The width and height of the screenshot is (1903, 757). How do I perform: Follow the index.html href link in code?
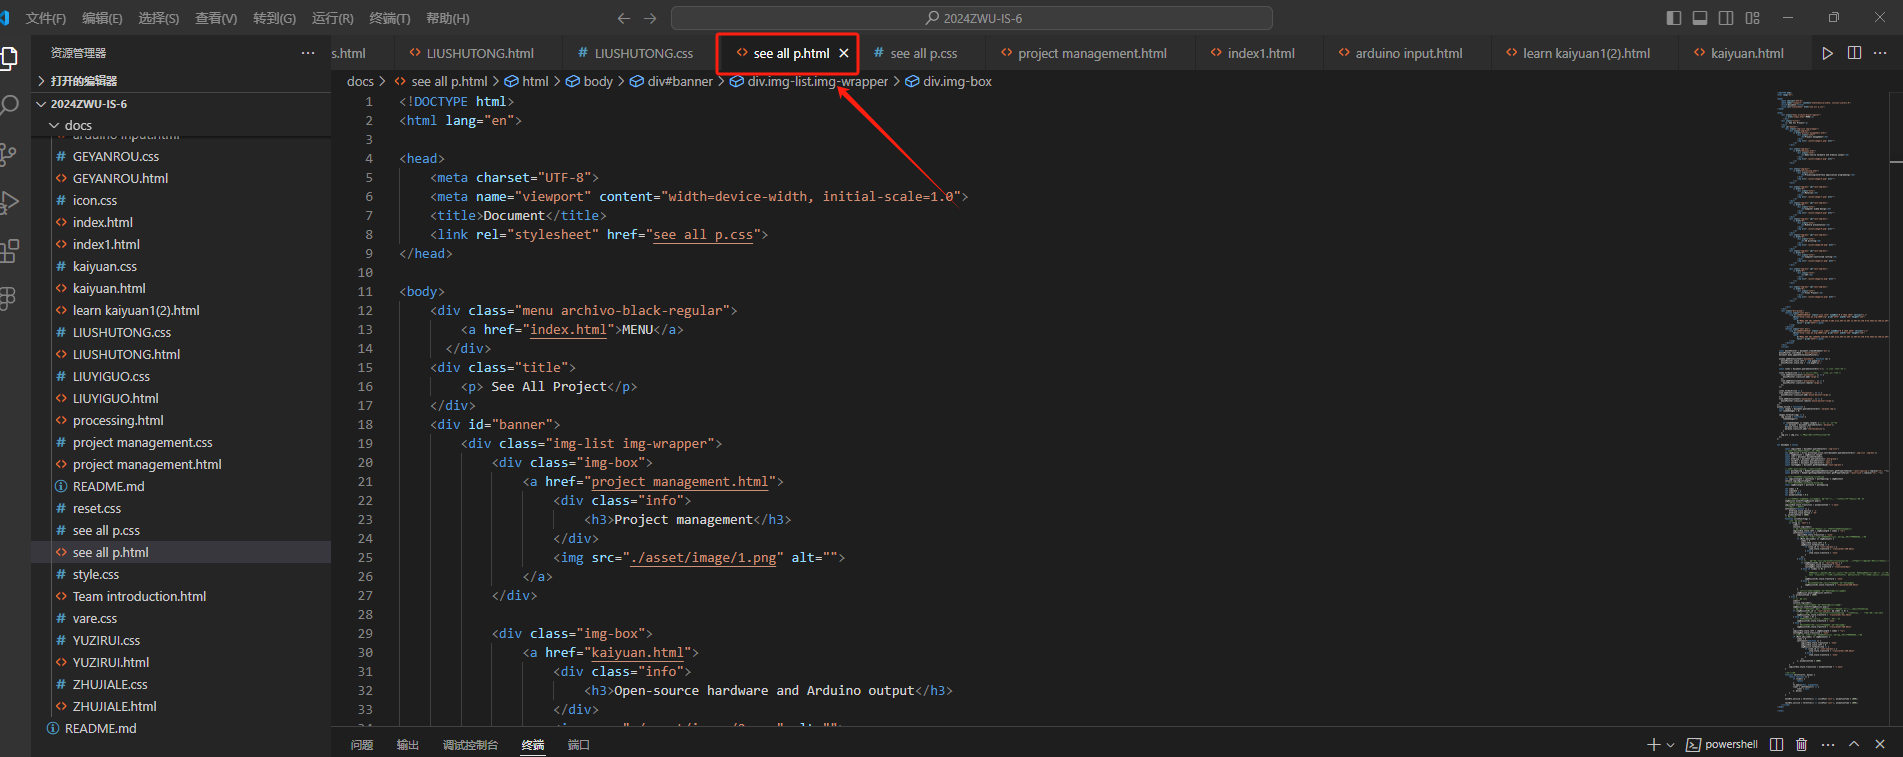568,330
